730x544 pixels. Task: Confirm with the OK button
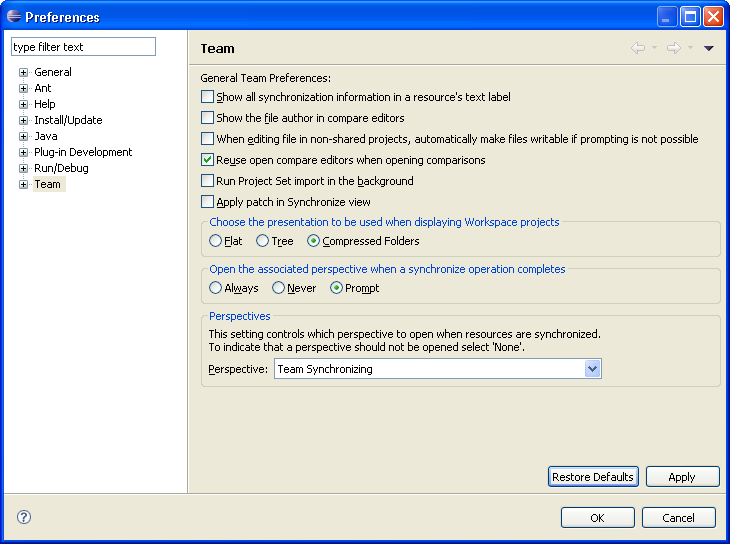tap(597, 517)
